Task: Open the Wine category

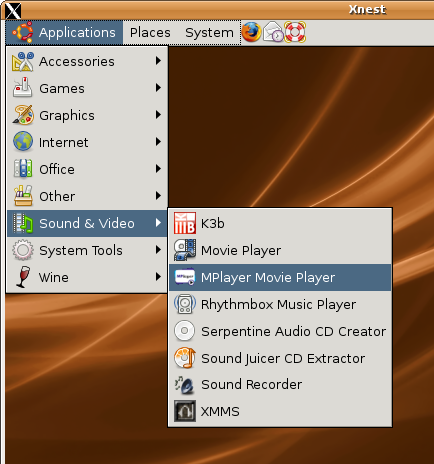Action: [x=87, y=277]
